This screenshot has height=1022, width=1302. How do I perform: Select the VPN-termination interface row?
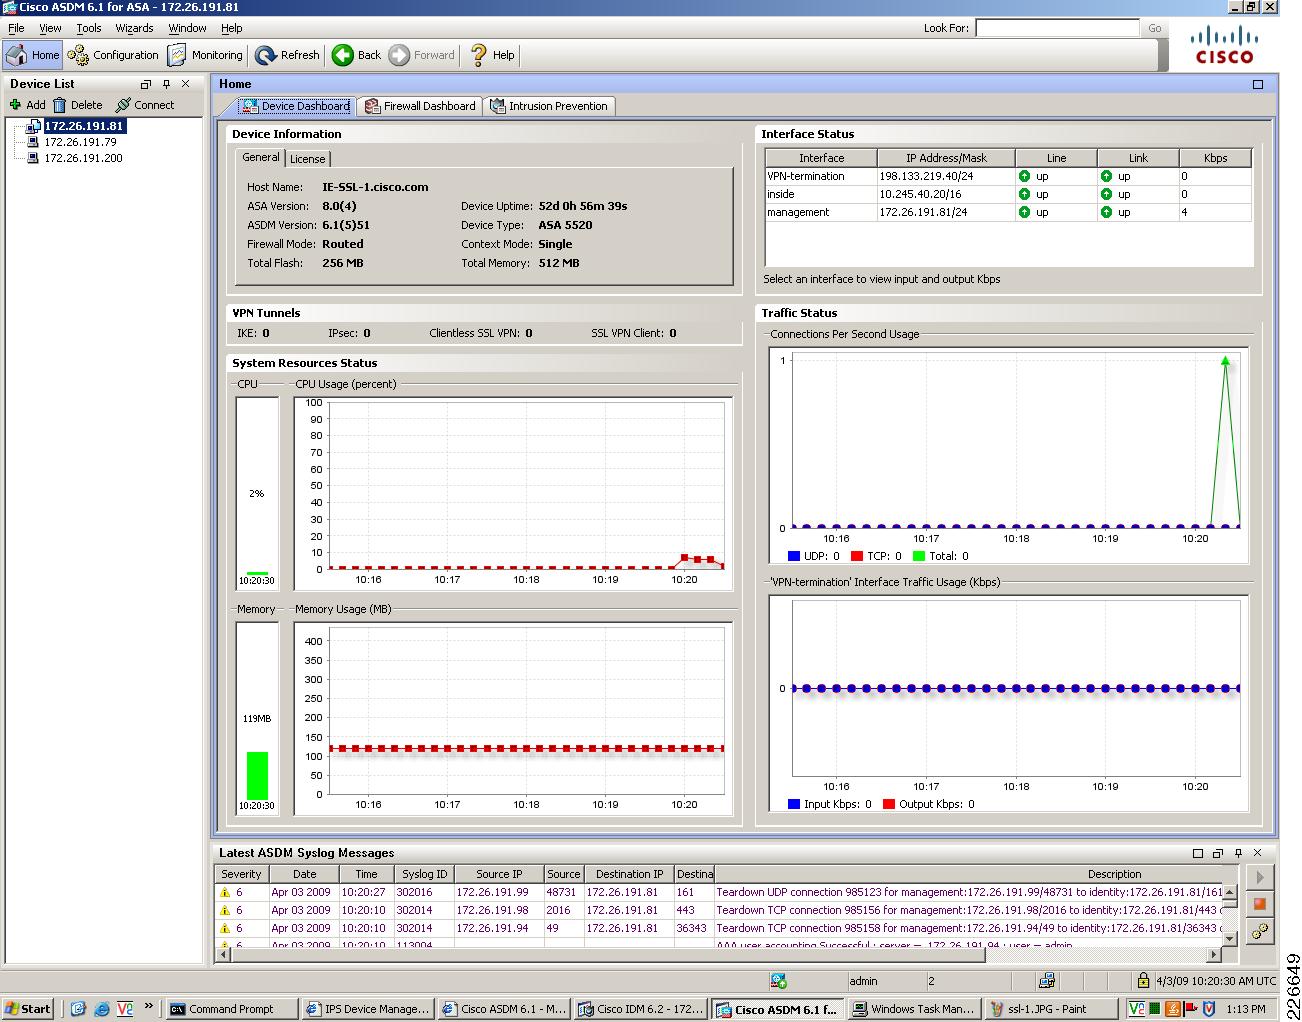(x=1008, y=176)
